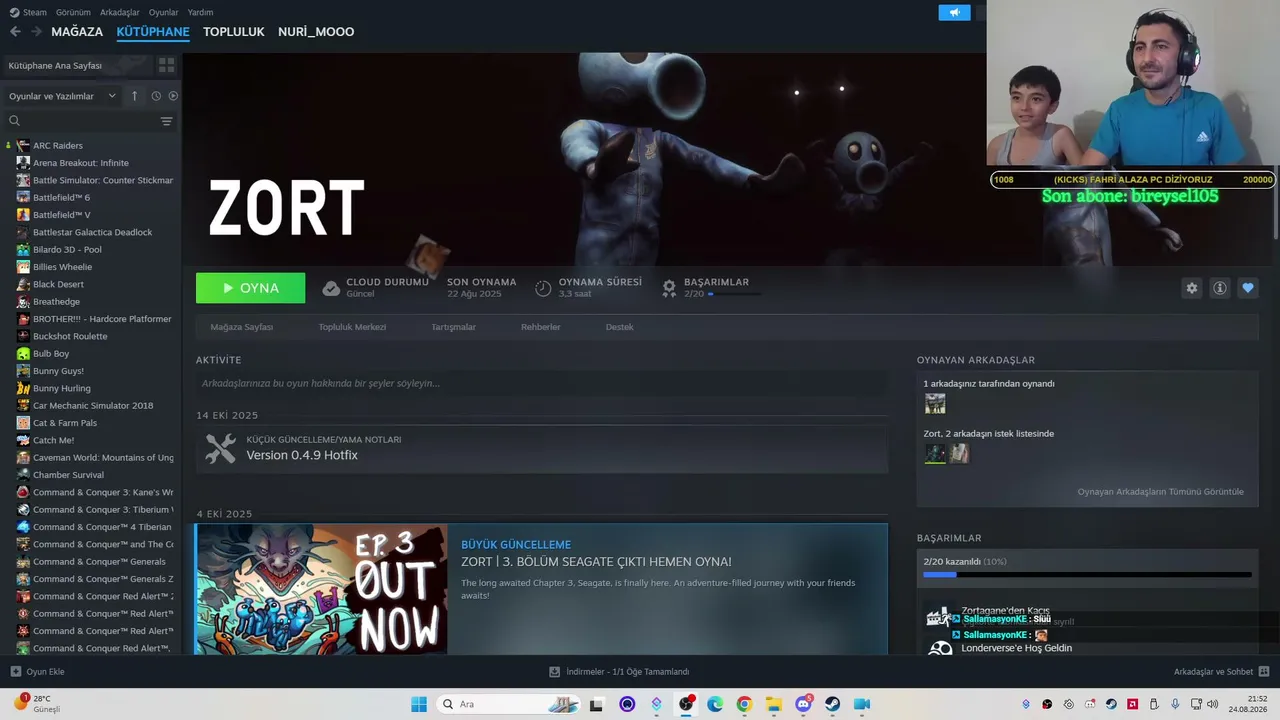Image resolution: width=1280 pixels, height=720 pixels.
Task: Switch library to grid view icon
Action: pos(166,65)
